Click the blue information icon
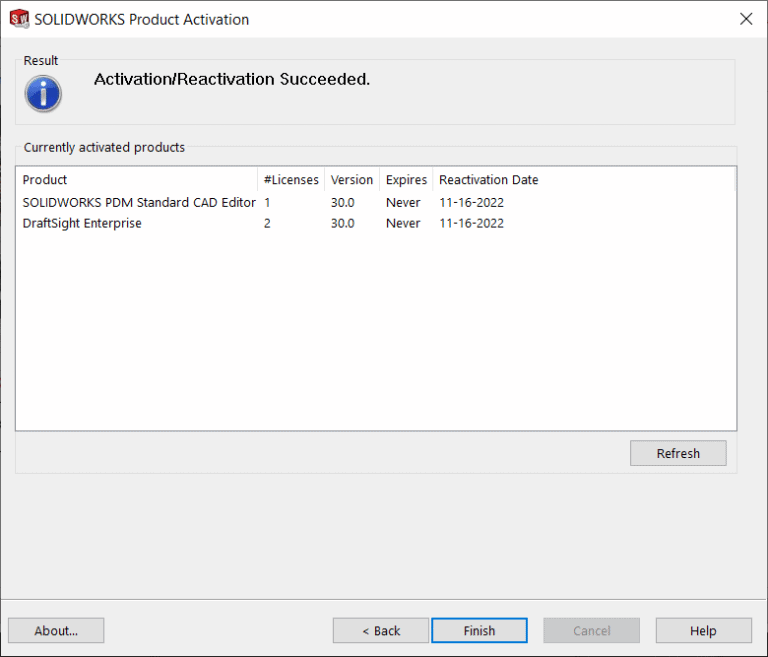 click(43, 93)
